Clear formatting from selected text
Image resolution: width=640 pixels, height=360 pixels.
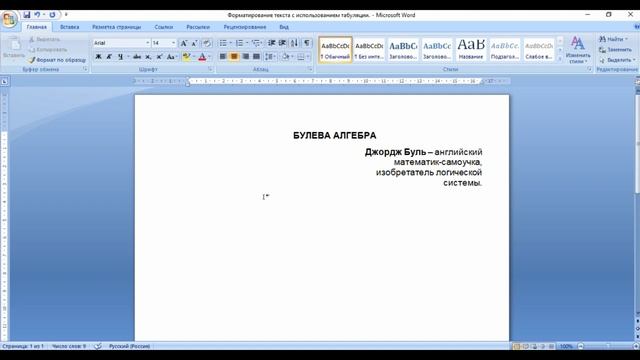(x=207, y=43)
